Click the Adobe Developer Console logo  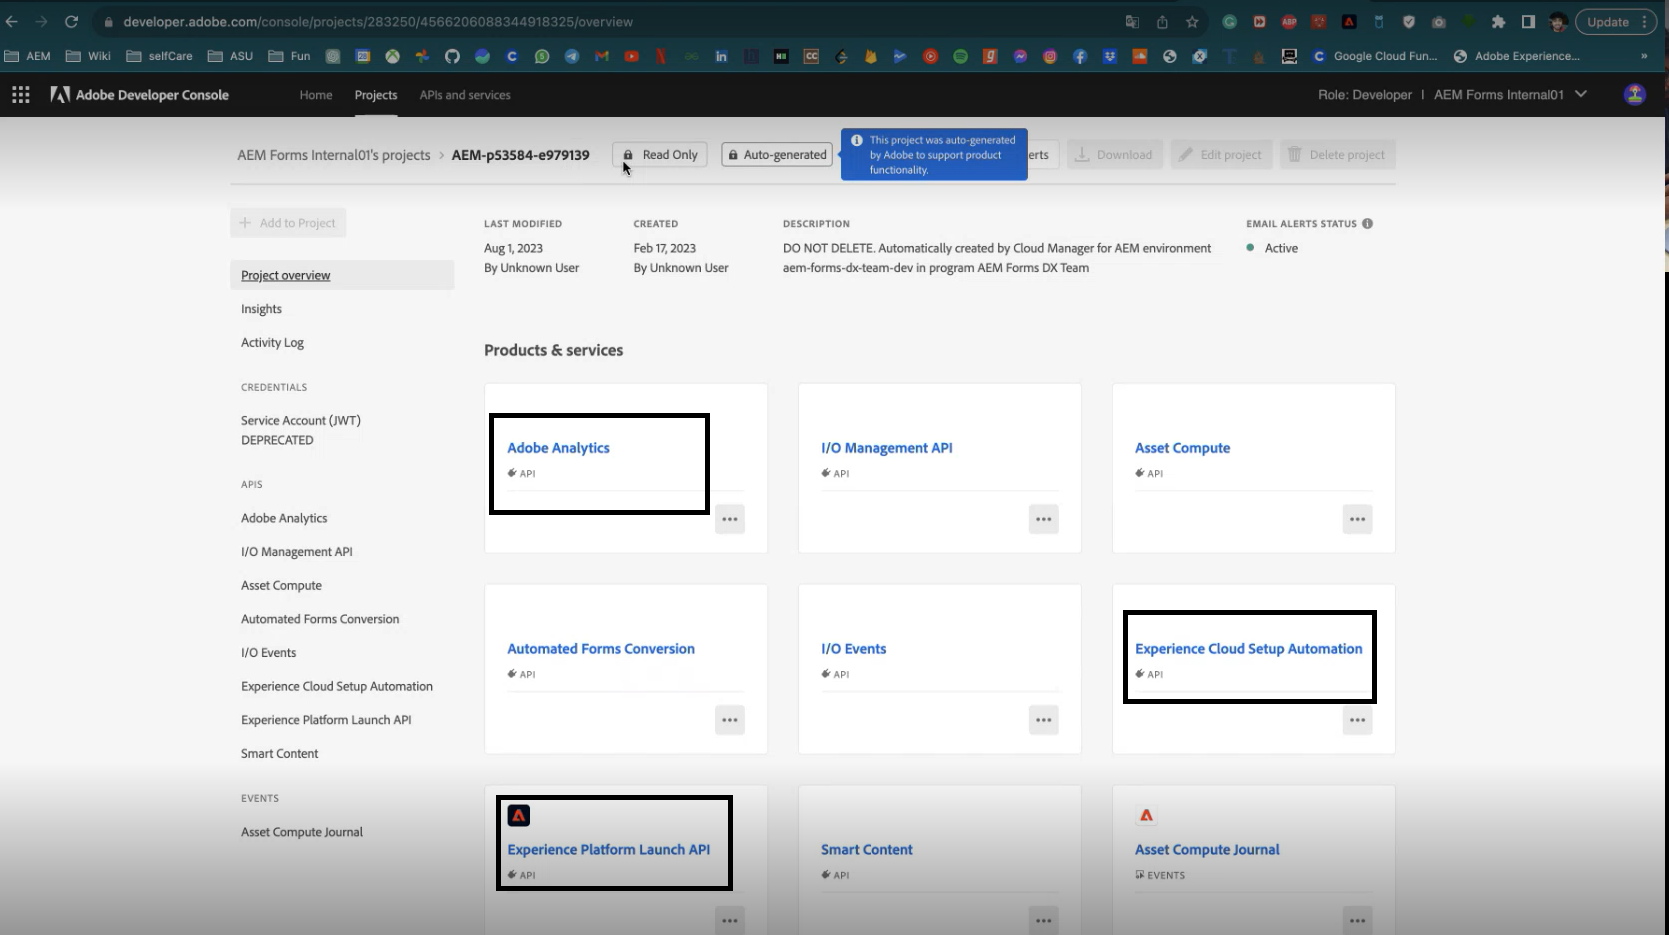[140, 95]
